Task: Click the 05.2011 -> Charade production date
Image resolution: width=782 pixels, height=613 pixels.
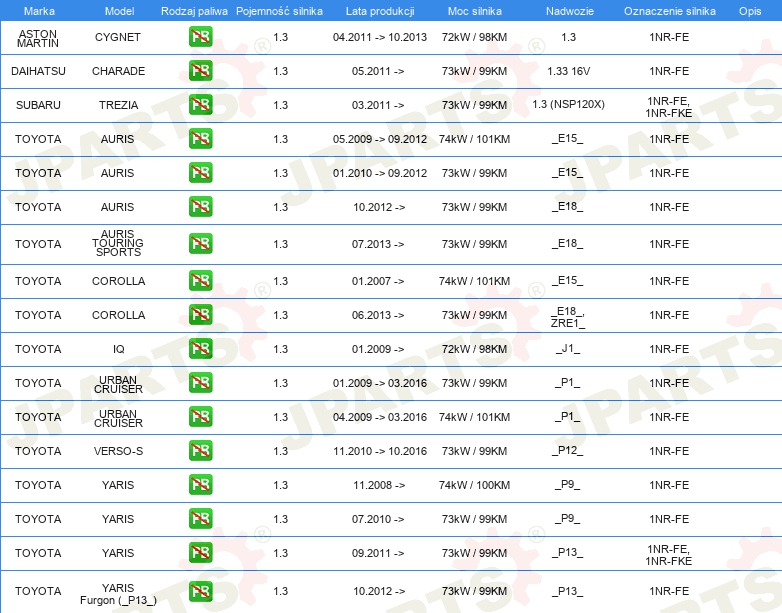Action: pos(378,71)
